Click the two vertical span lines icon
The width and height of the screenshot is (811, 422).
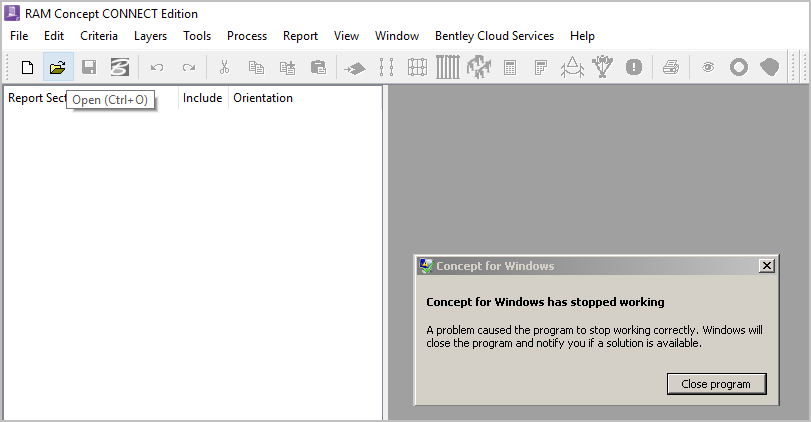click(x=386, y=67)
